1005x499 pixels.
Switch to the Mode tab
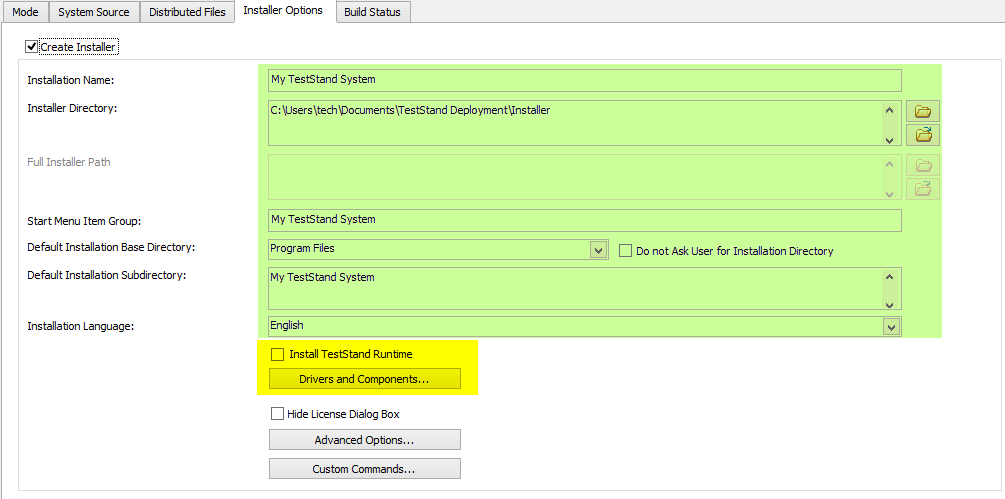click(25, 12)
